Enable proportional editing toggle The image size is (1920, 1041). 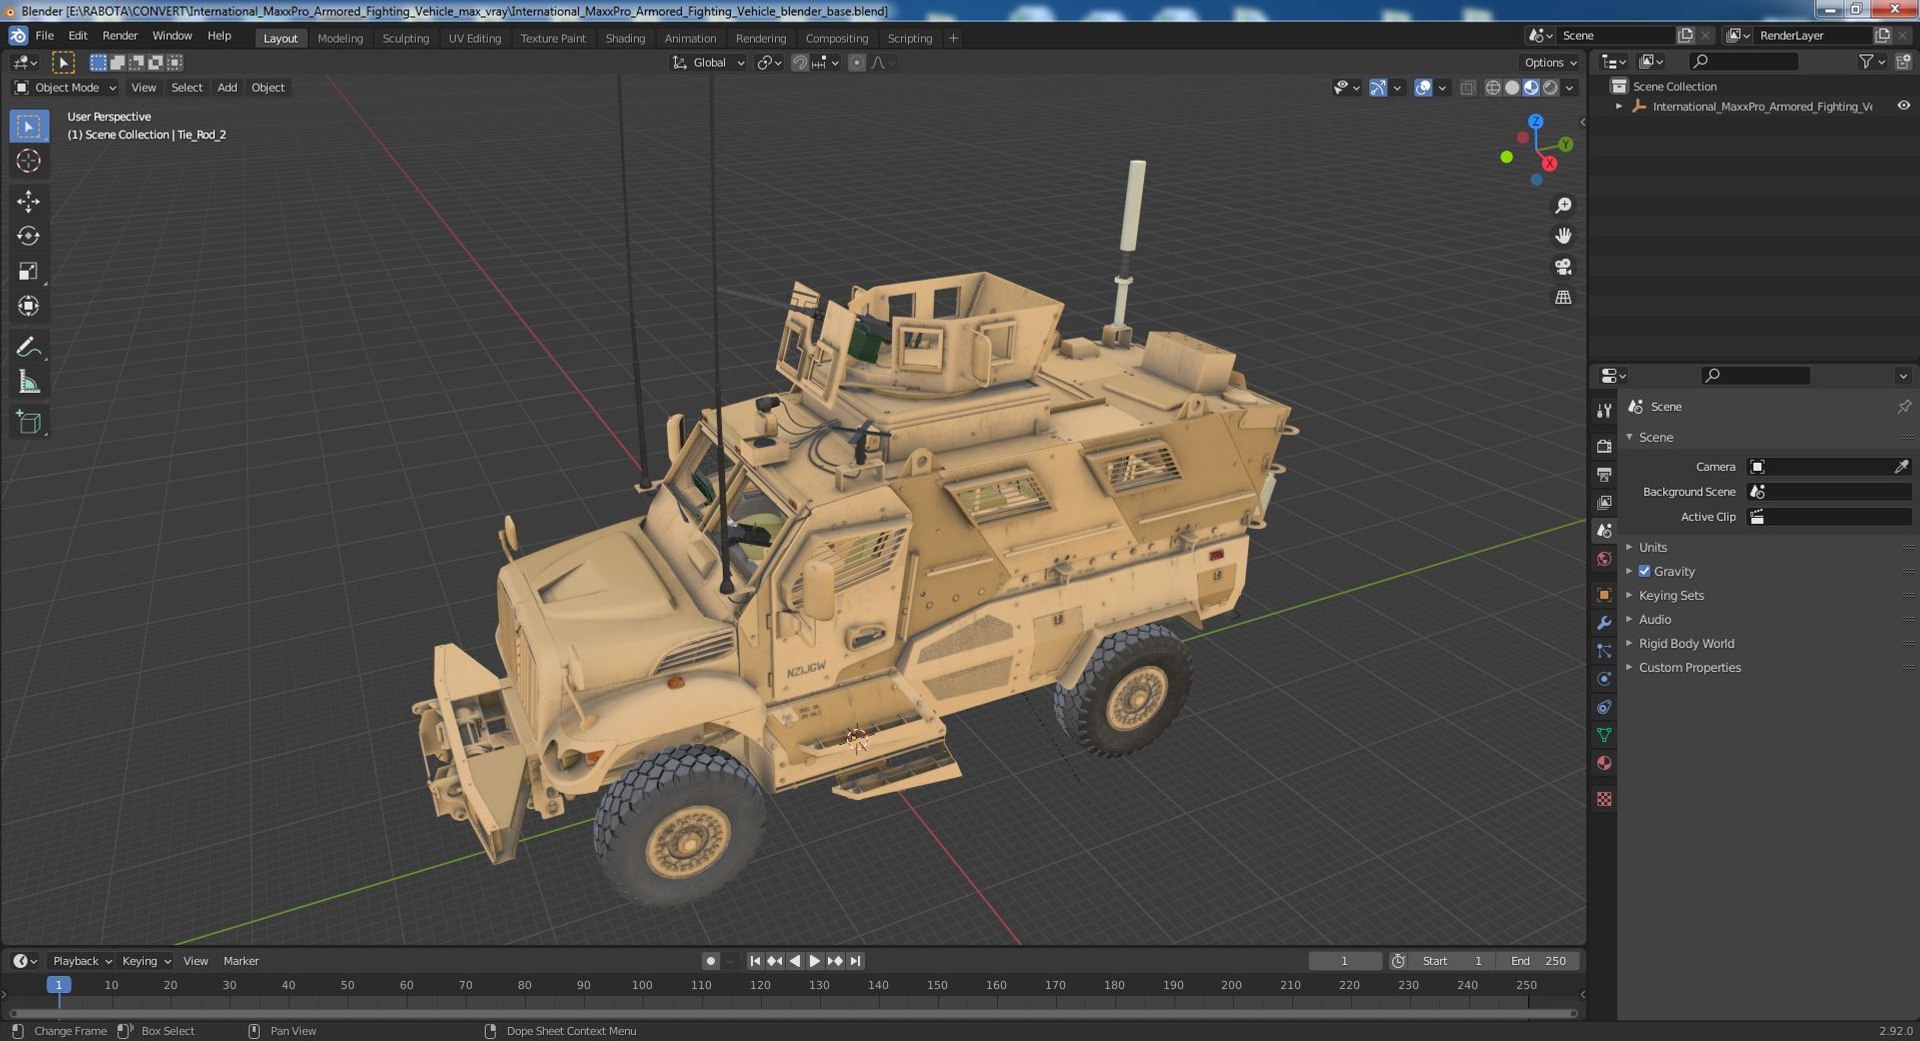click(857, 63)
